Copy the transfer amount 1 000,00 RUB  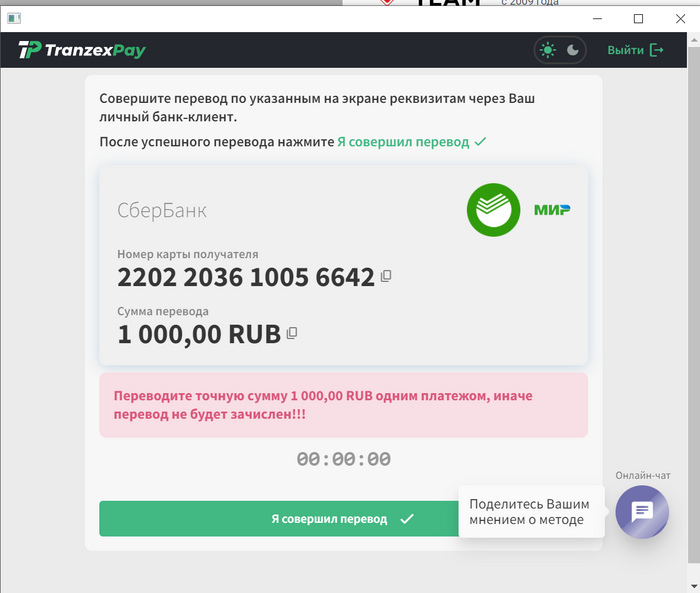coord(292,333)
